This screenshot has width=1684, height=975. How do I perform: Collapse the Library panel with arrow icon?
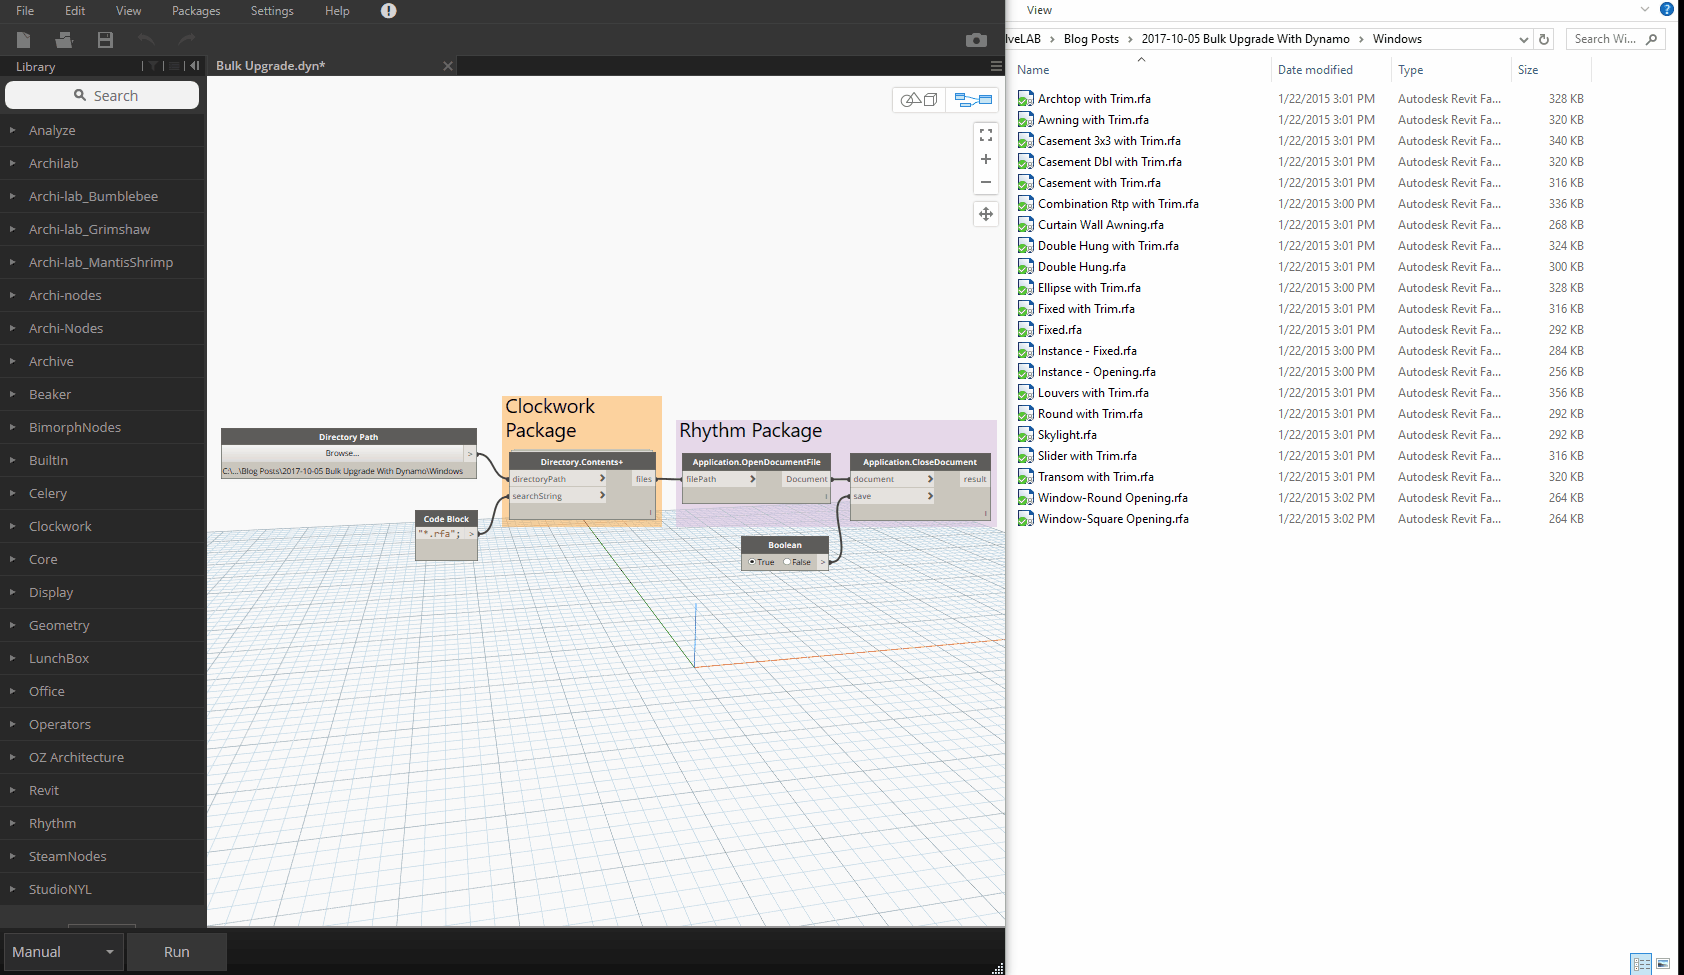[x=195, y=66]
